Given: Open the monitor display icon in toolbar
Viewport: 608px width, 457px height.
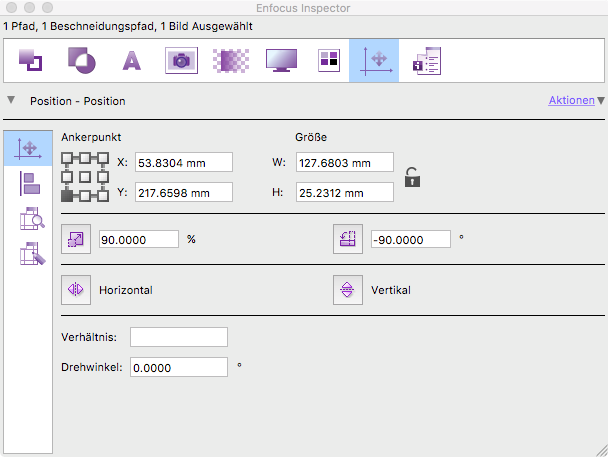Looking at the screenshot, I should pos(281,60).
